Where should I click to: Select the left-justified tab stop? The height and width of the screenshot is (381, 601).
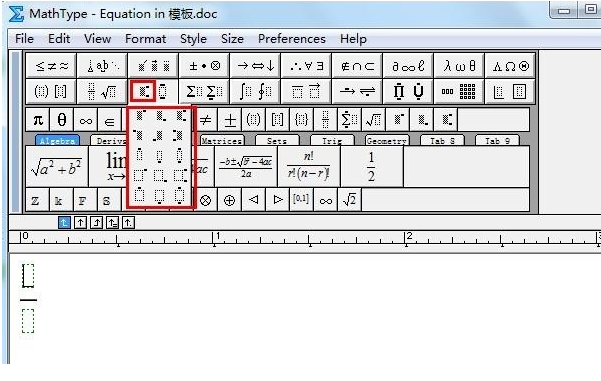point(64,222)
